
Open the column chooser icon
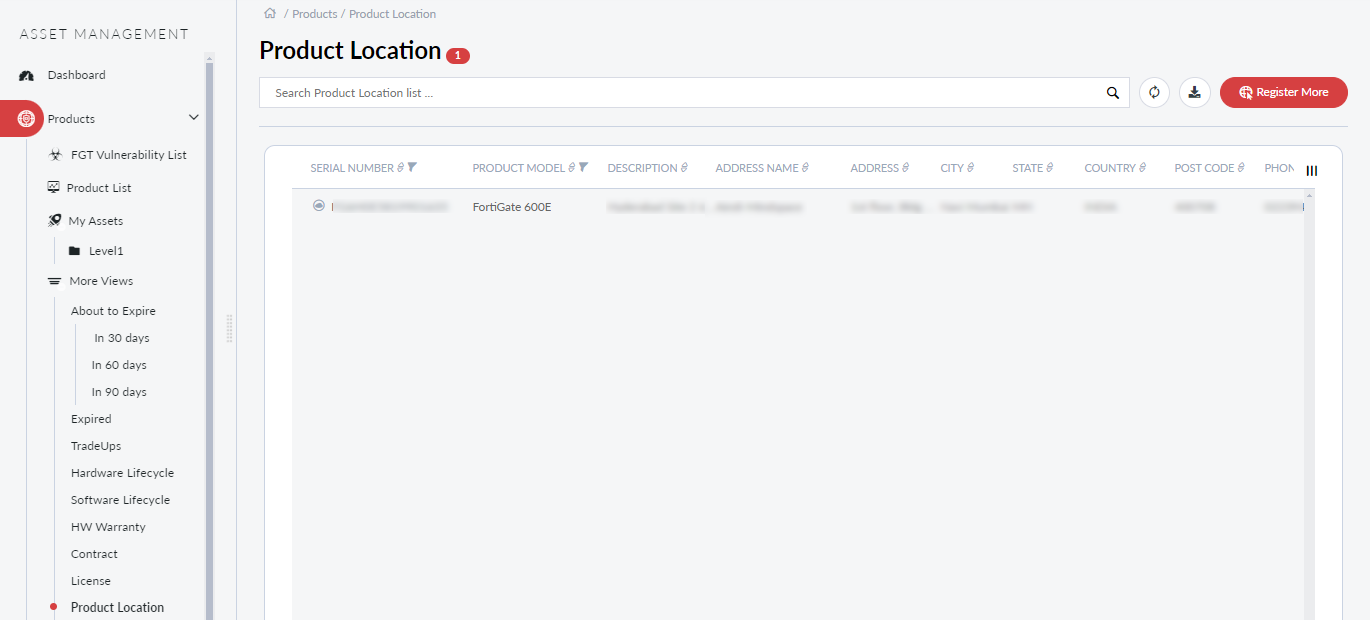coord(1312,171)
